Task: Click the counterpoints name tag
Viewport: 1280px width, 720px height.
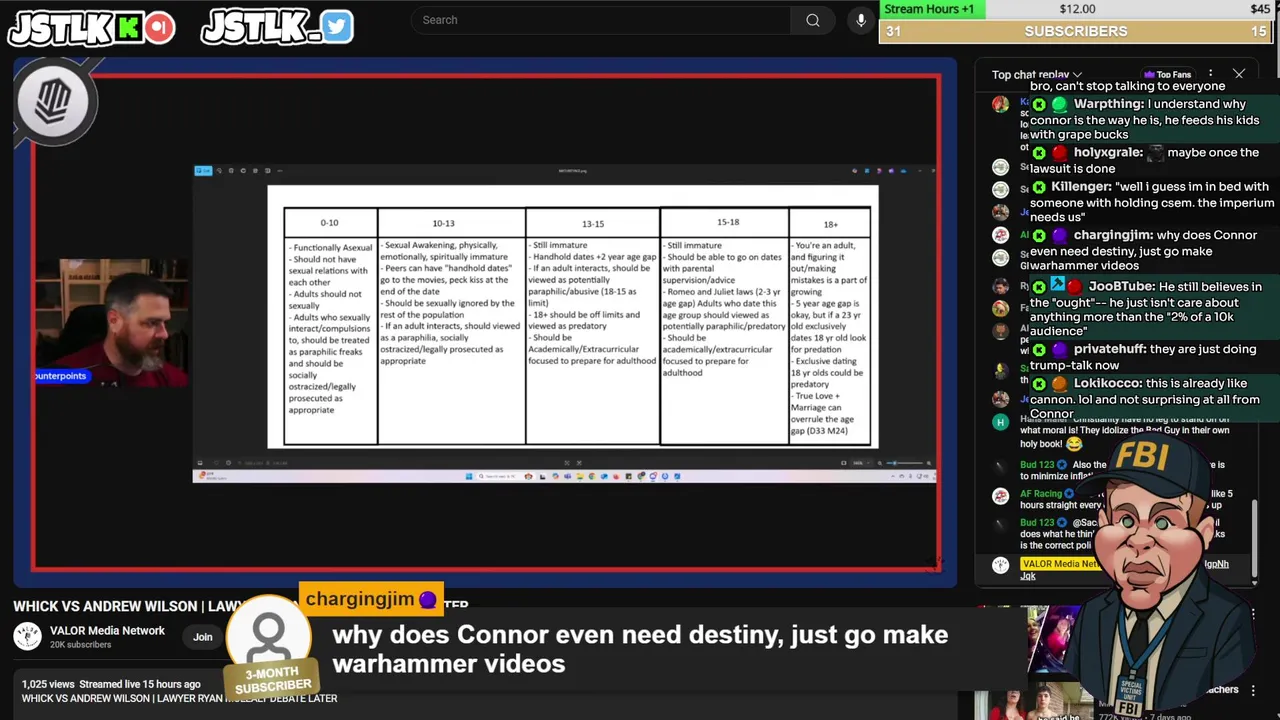Action: 61,376
